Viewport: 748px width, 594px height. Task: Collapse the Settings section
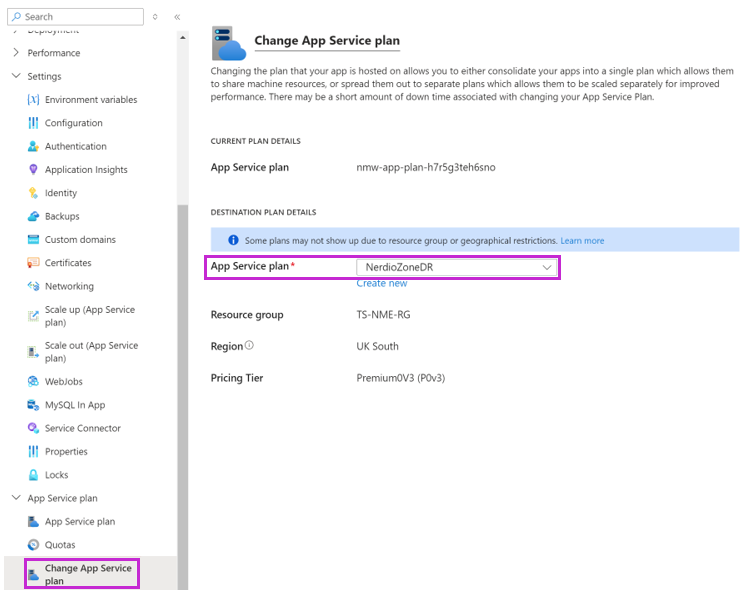tap(15, 76)
